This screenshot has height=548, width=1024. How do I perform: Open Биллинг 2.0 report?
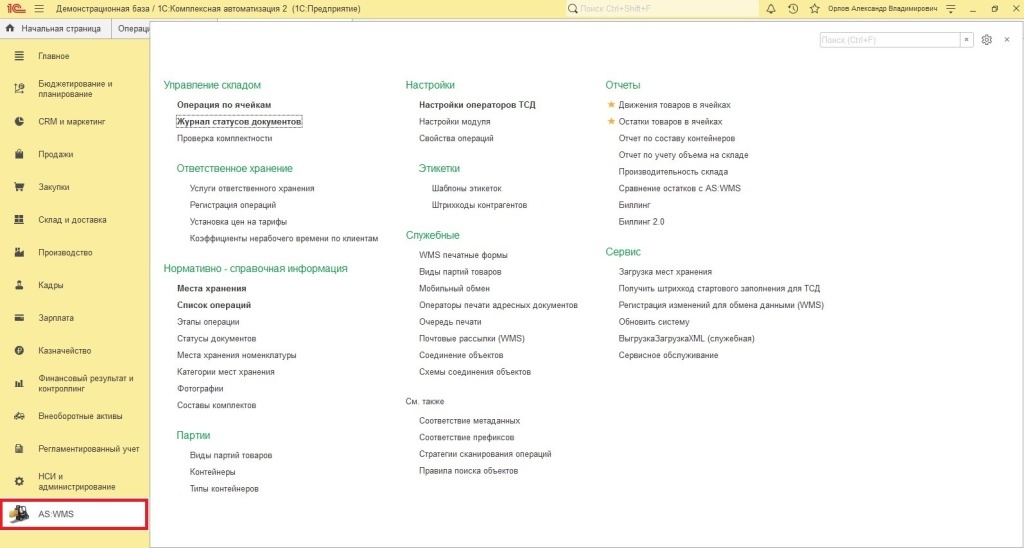tap(641, 221)
